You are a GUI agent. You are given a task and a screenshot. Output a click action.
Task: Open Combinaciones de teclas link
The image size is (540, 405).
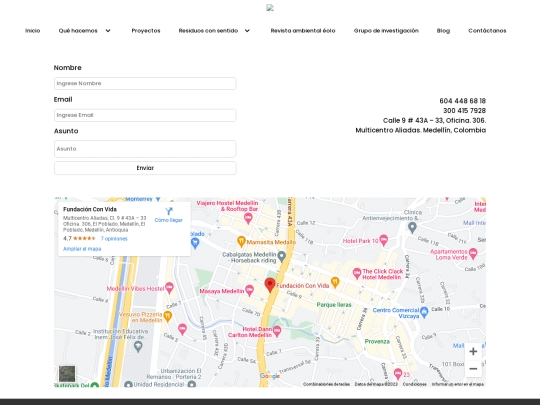[326, 384]
